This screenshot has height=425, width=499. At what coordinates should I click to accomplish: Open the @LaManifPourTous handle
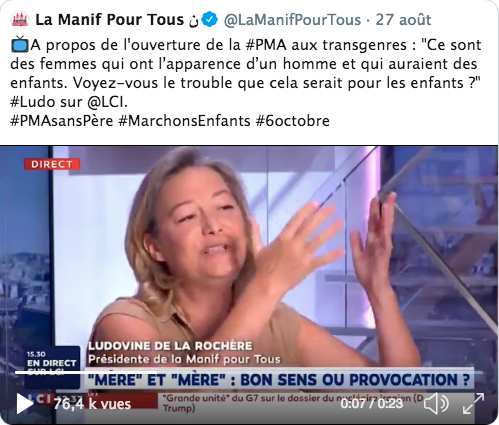(x=292, y=20)
